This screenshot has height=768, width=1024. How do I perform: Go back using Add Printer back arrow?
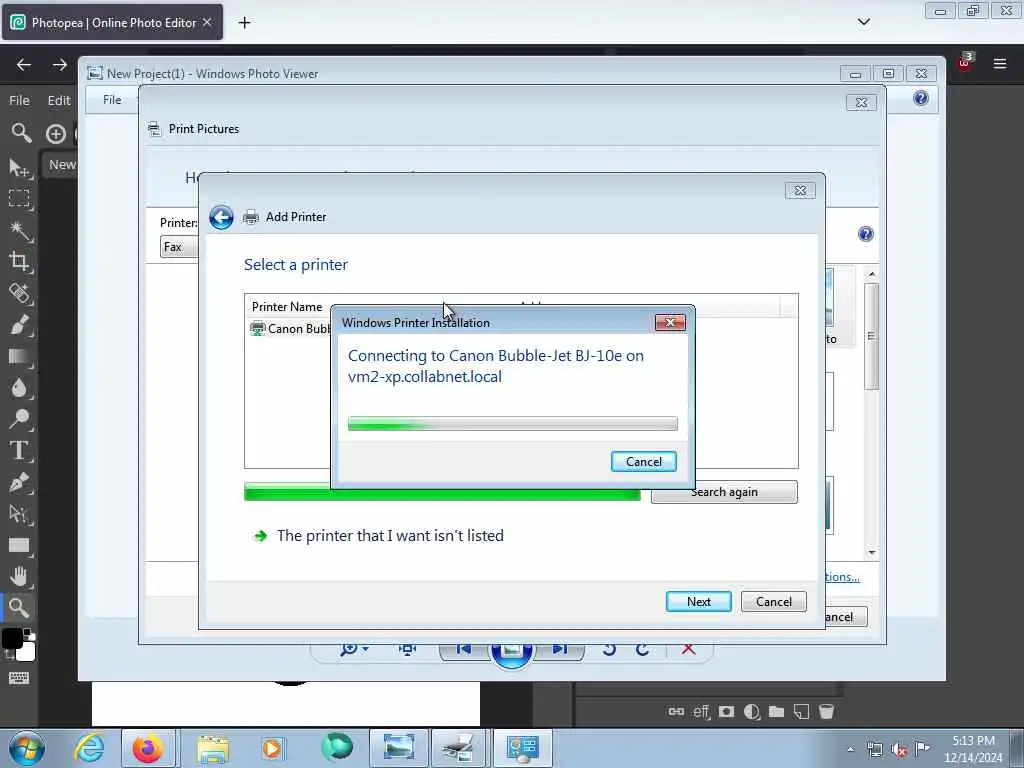click(x=221, y=217)
